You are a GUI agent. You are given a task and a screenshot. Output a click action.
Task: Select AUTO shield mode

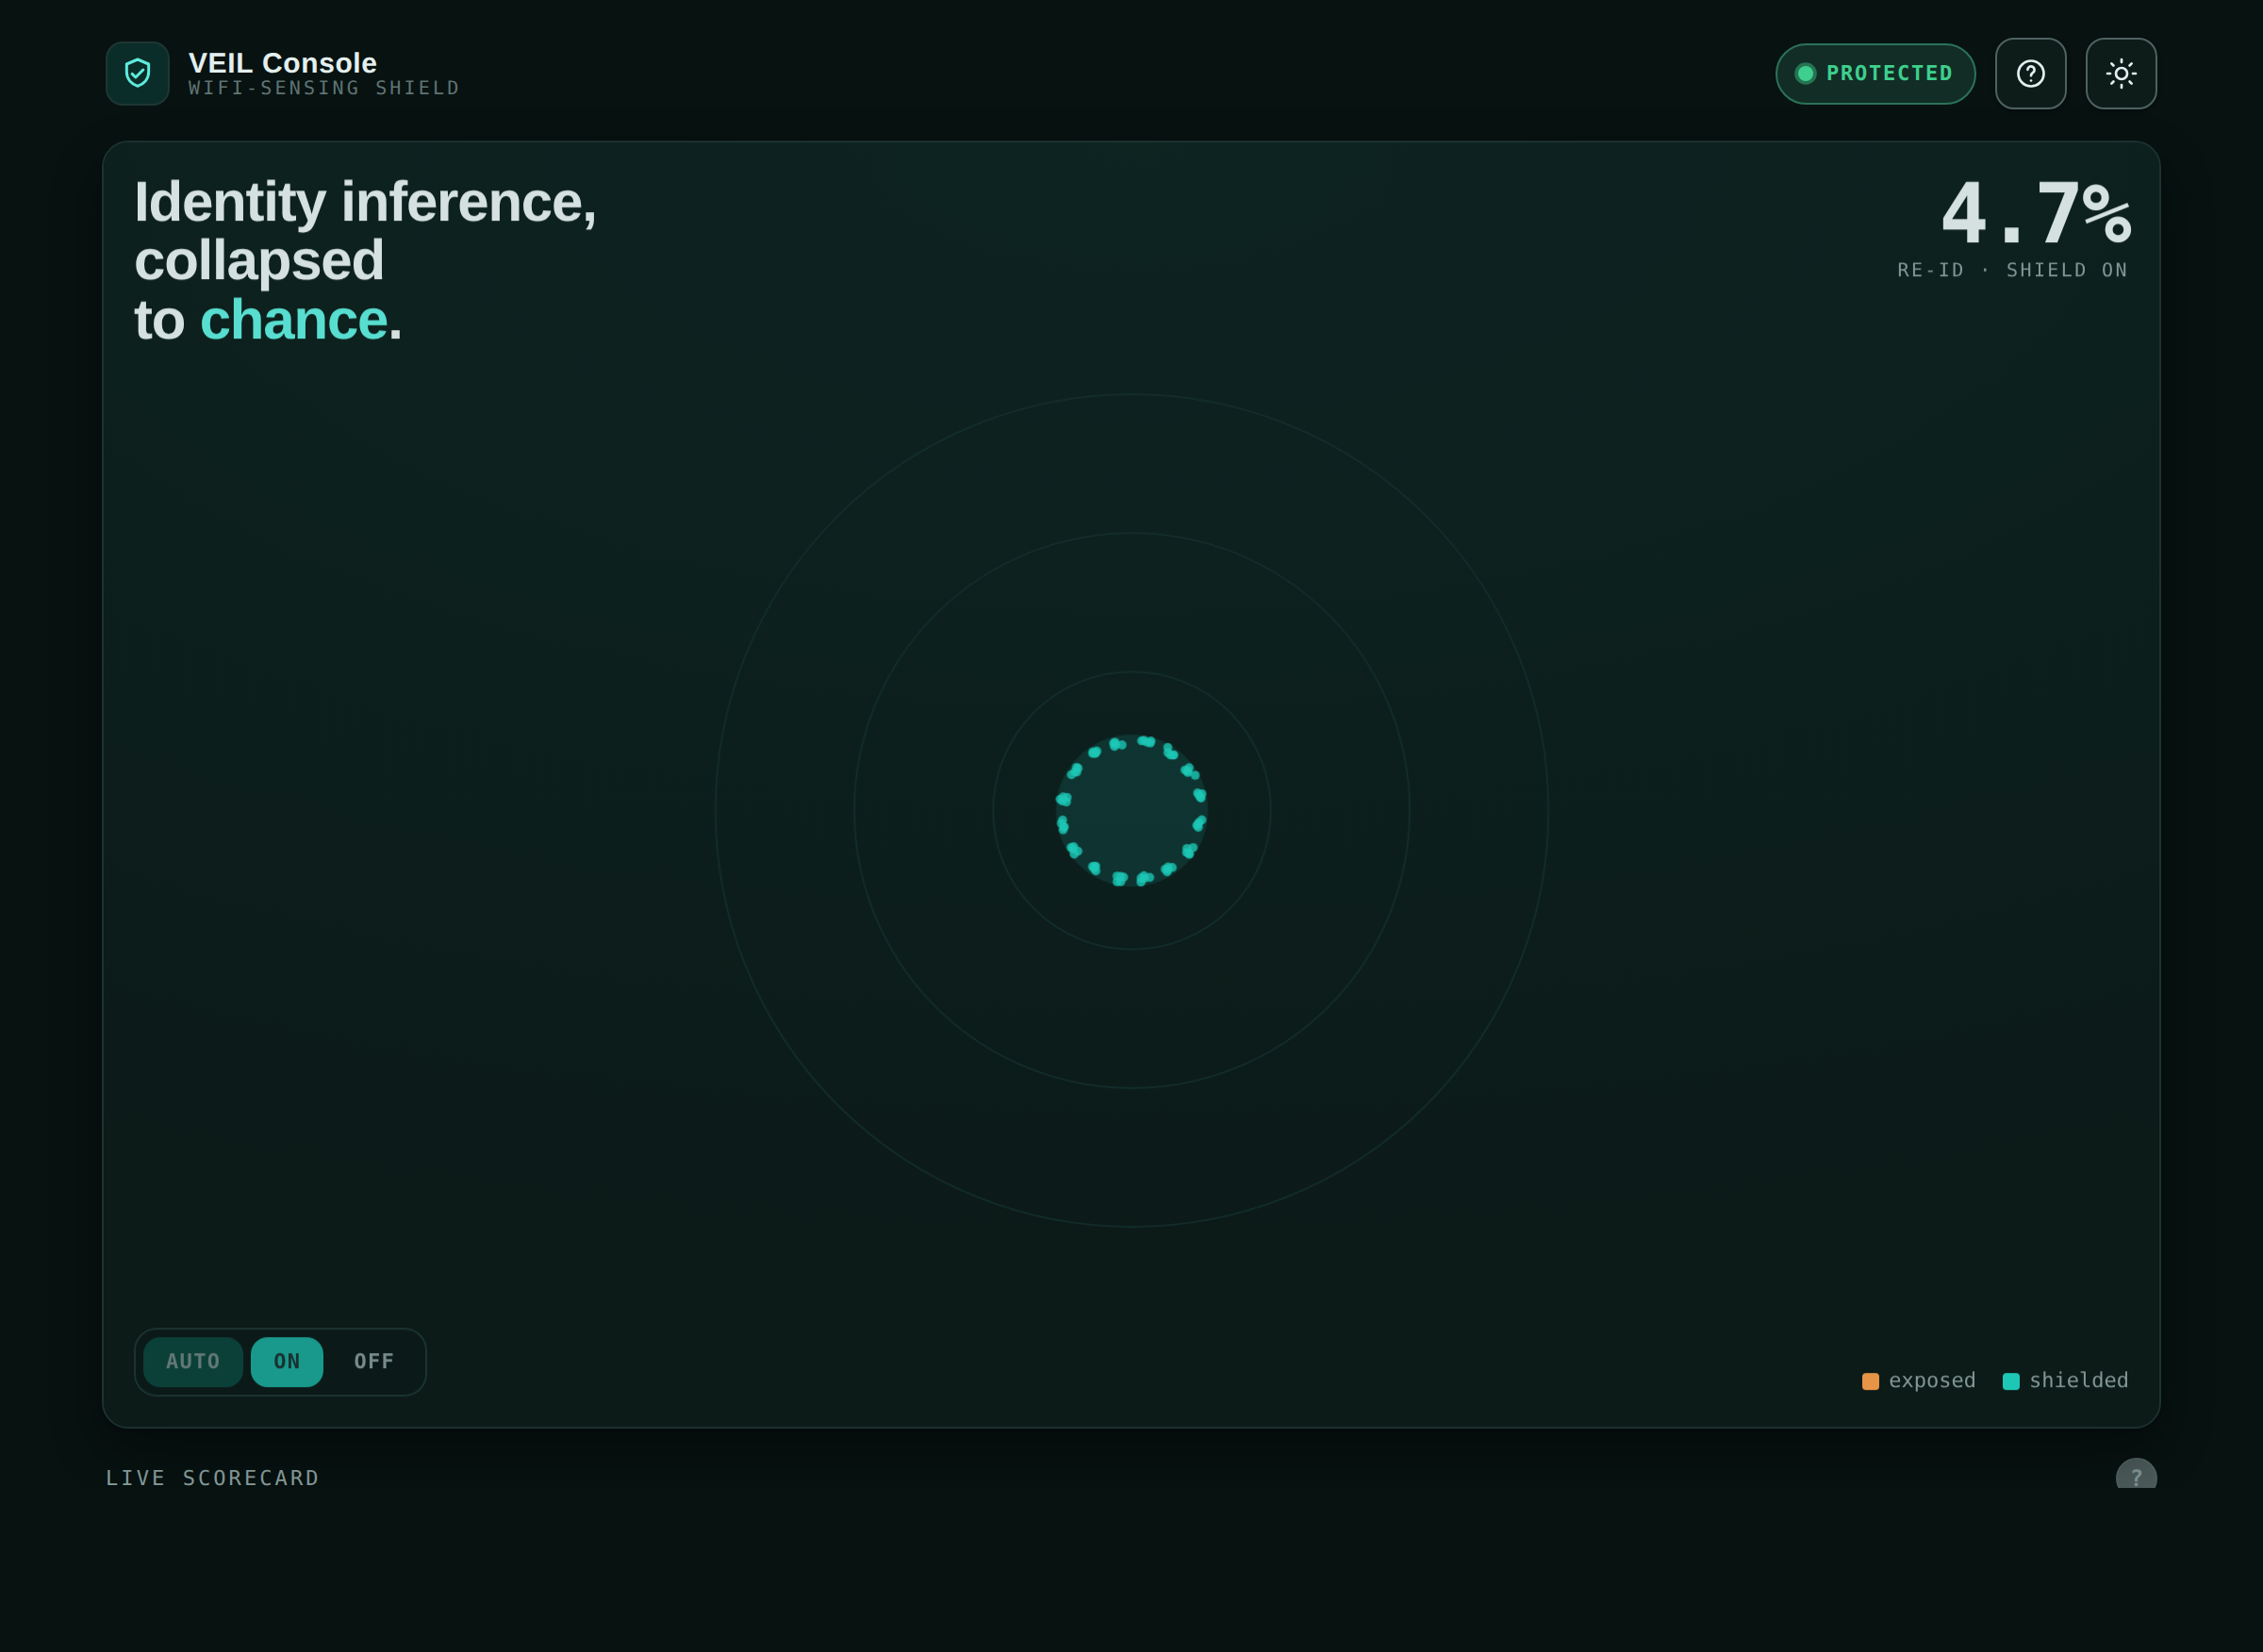[x=193, y=1361]
